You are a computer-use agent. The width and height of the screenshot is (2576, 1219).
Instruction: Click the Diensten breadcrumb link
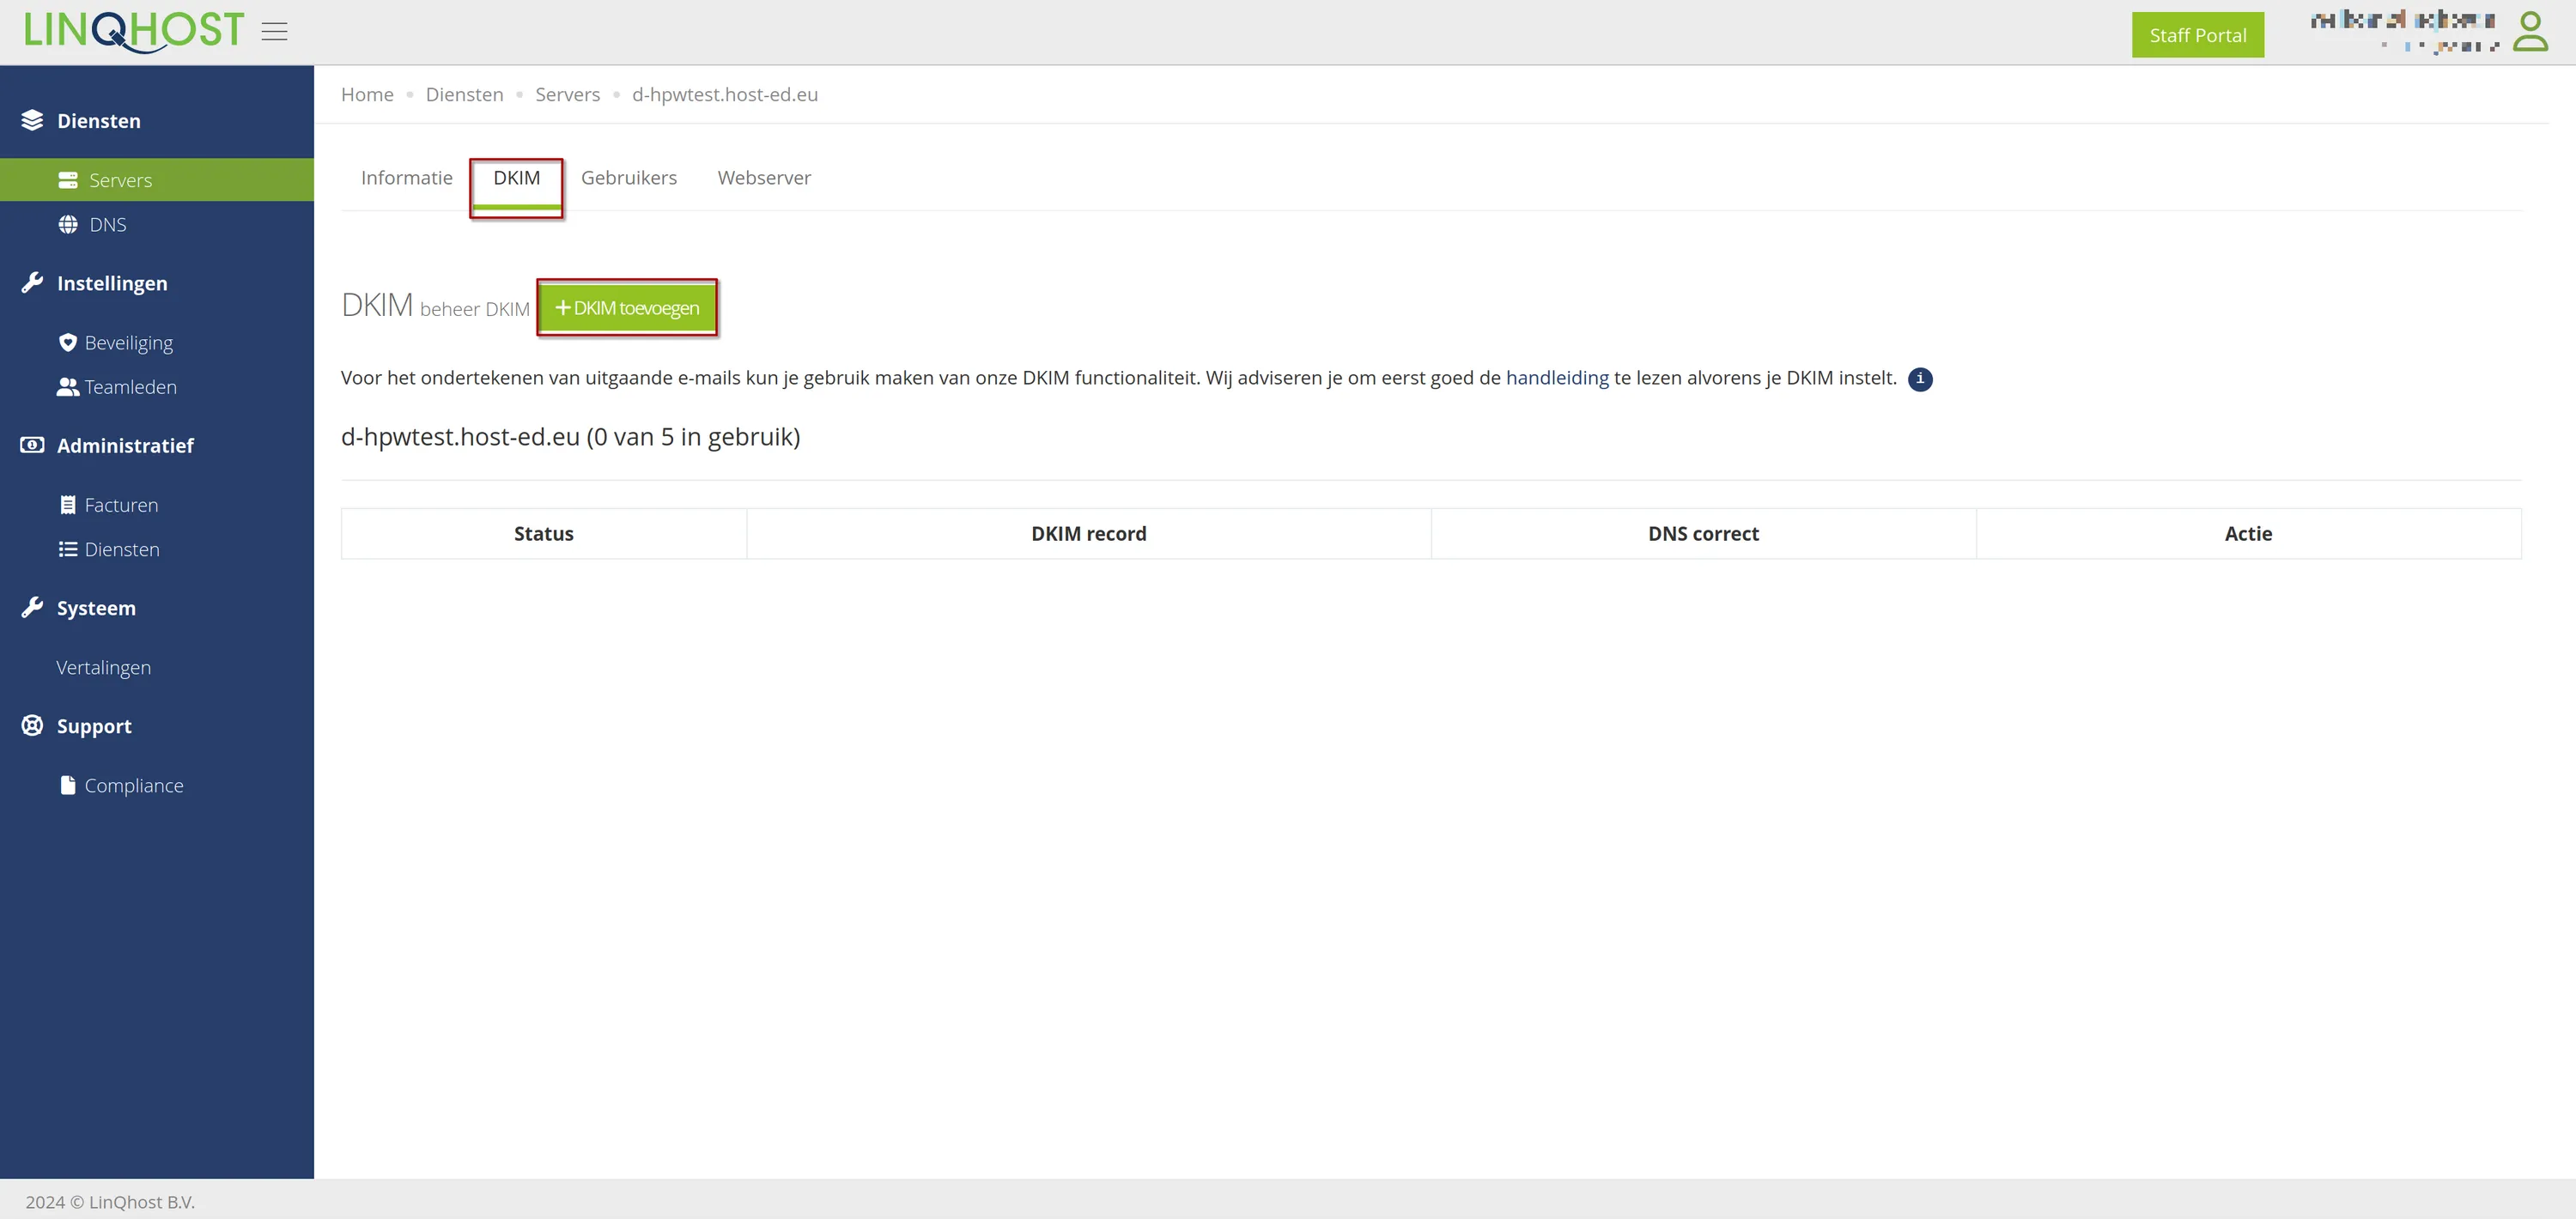(x=464, y=94)
